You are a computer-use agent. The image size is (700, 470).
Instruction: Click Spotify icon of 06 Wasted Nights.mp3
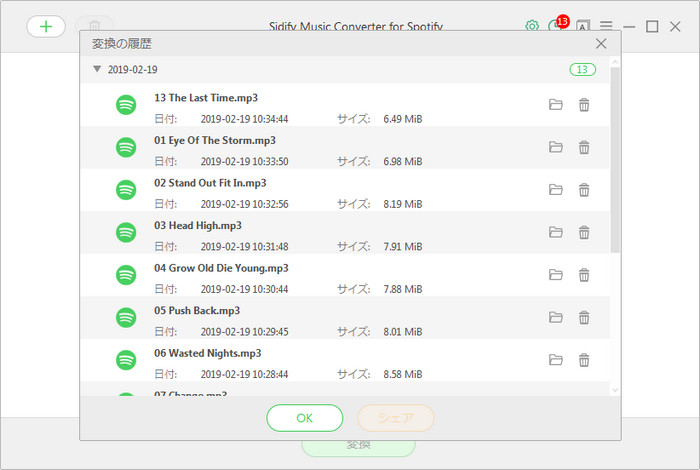(x=126, y=360)
